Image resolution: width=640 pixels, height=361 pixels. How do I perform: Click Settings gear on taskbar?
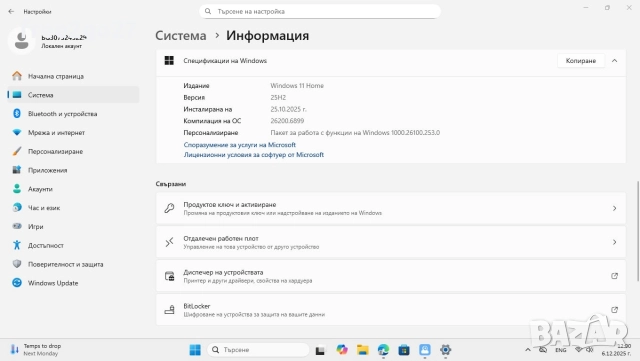(445, 350)
